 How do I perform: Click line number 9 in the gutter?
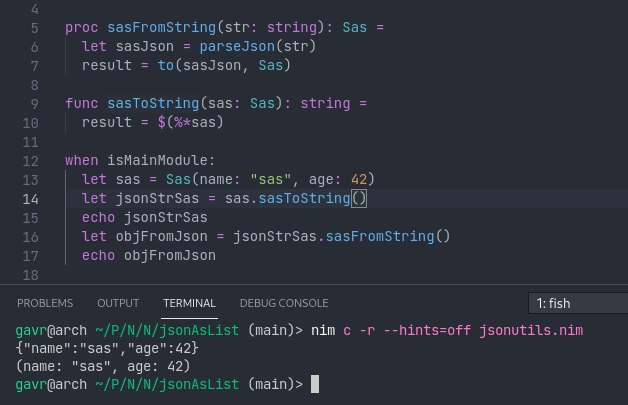(35, 104)
